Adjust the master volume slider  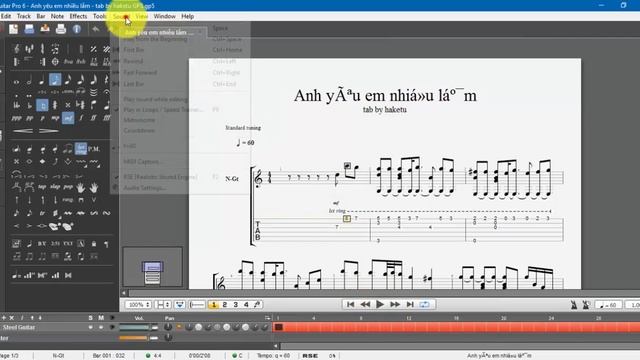click(138, 338)
